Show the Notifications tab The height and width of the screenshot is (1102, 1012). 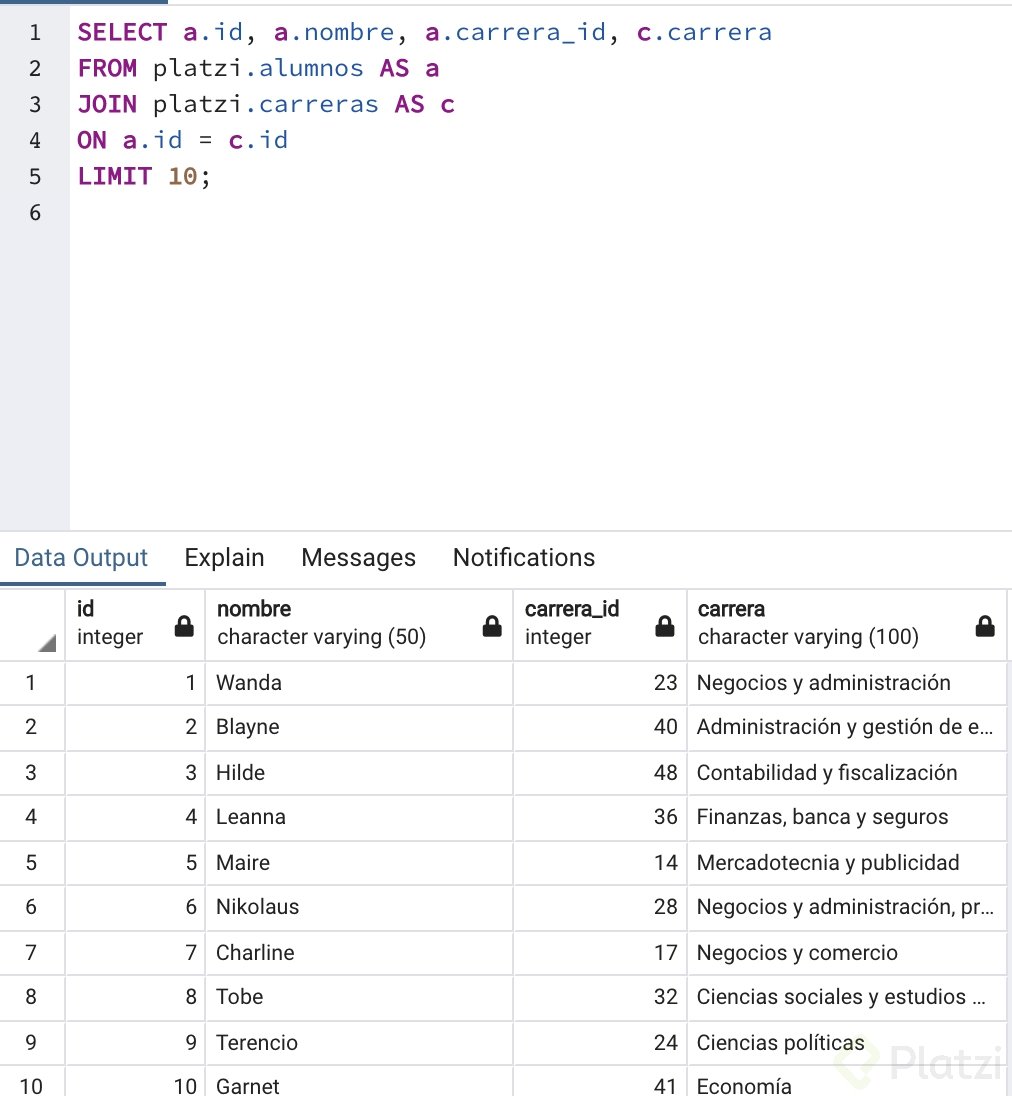(524, 558)
